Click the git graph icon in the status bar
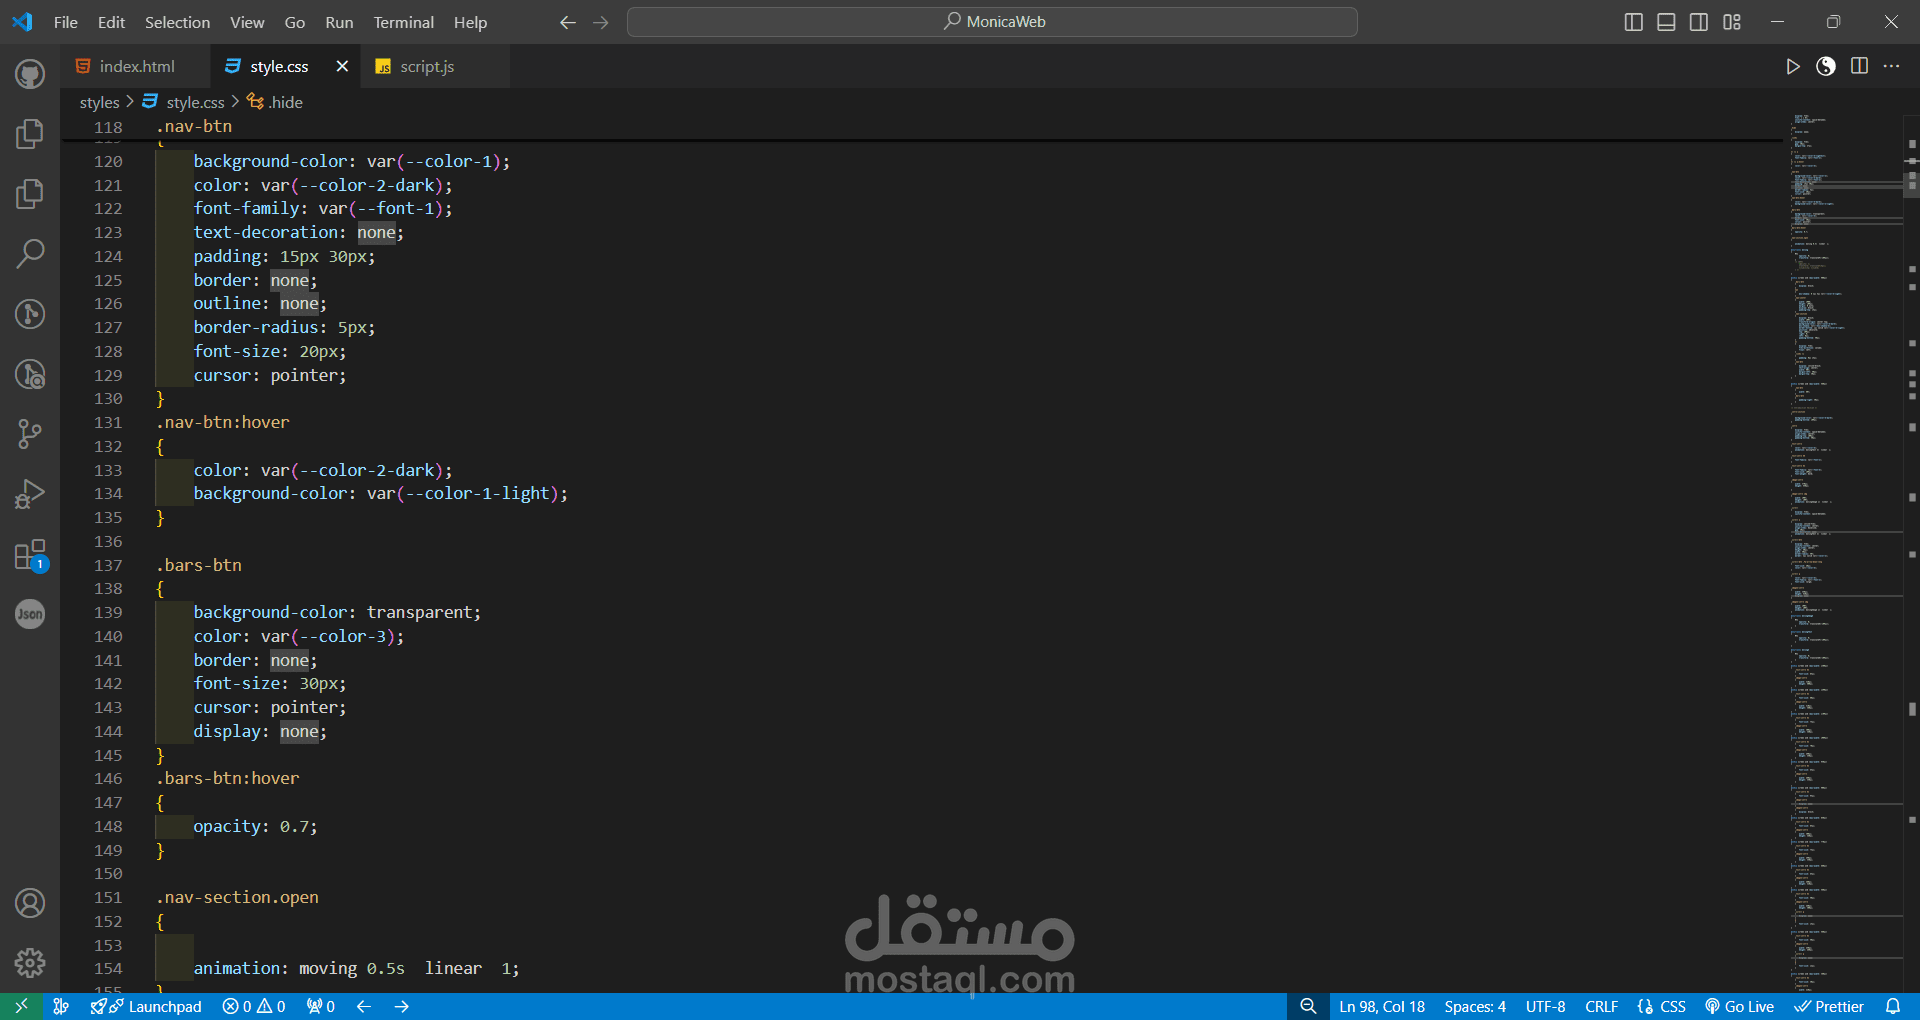Viewport: 1920px width, 1020px height. tap(61, 1006)
